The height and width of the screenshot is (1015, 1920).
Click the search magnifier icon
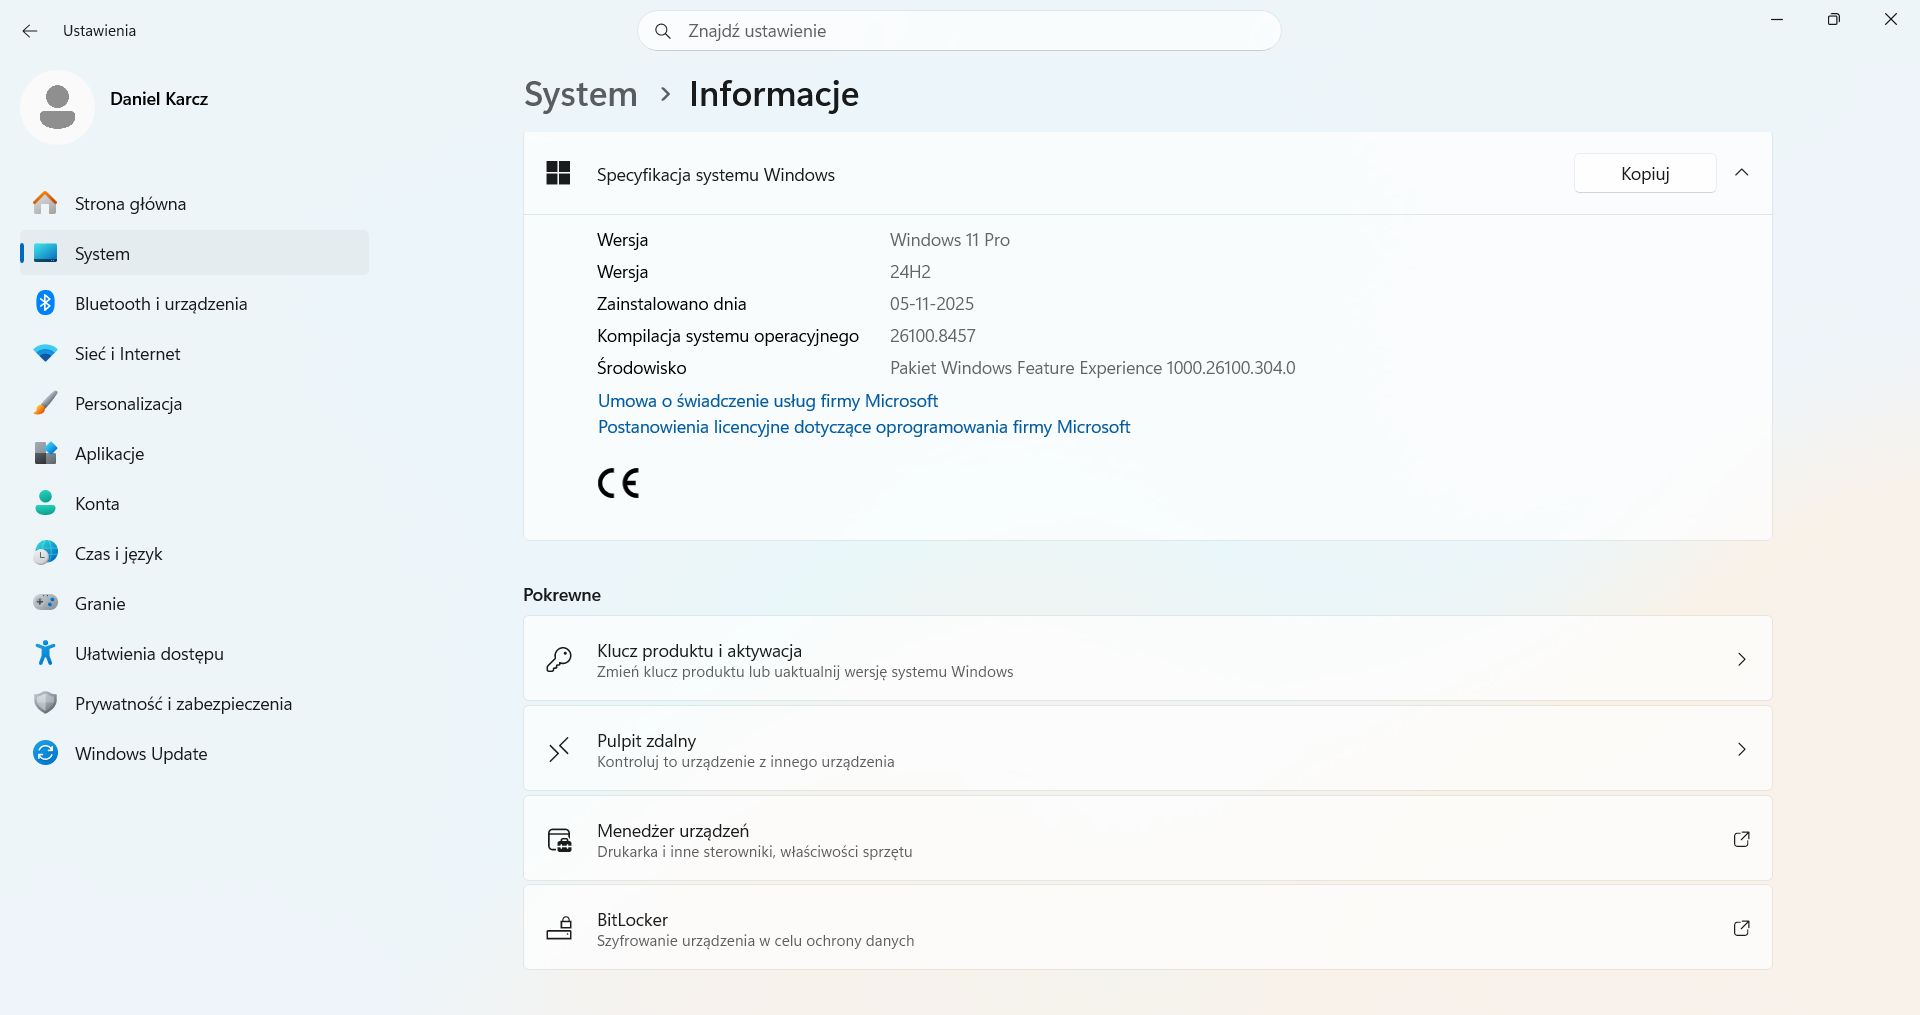662,31
